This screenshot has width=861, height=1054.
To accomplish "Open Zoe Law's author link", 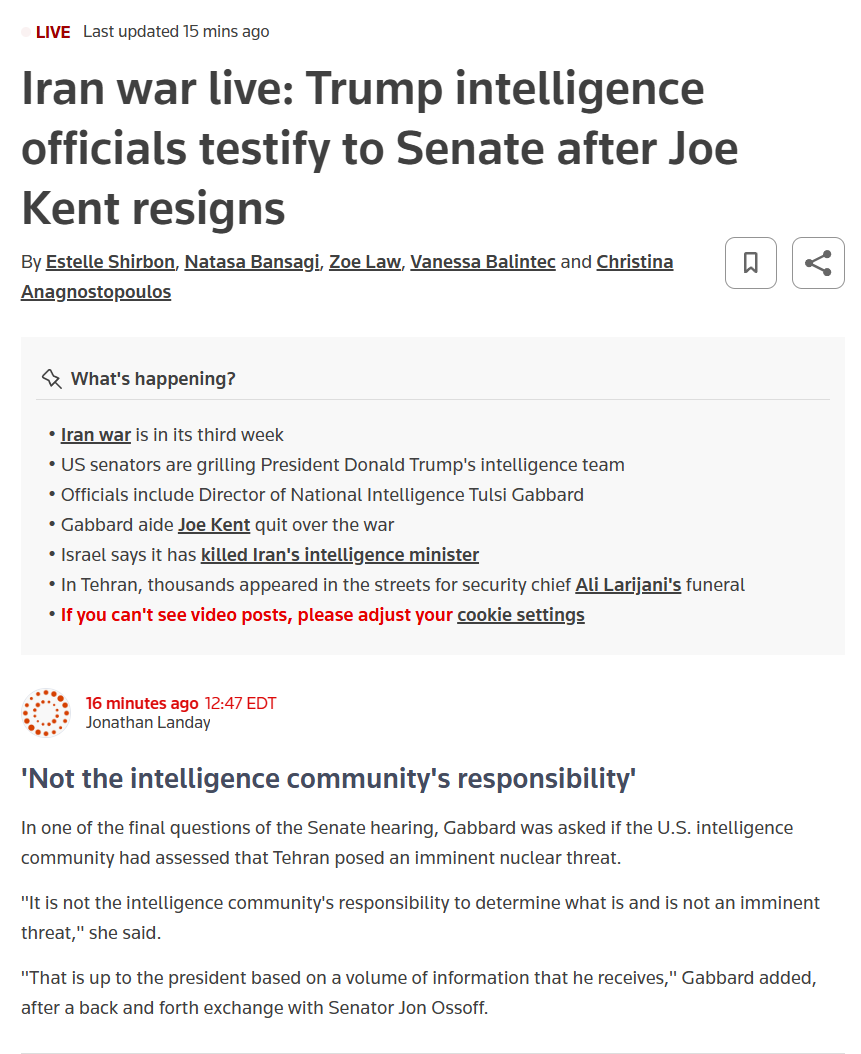I will point(365,262).
